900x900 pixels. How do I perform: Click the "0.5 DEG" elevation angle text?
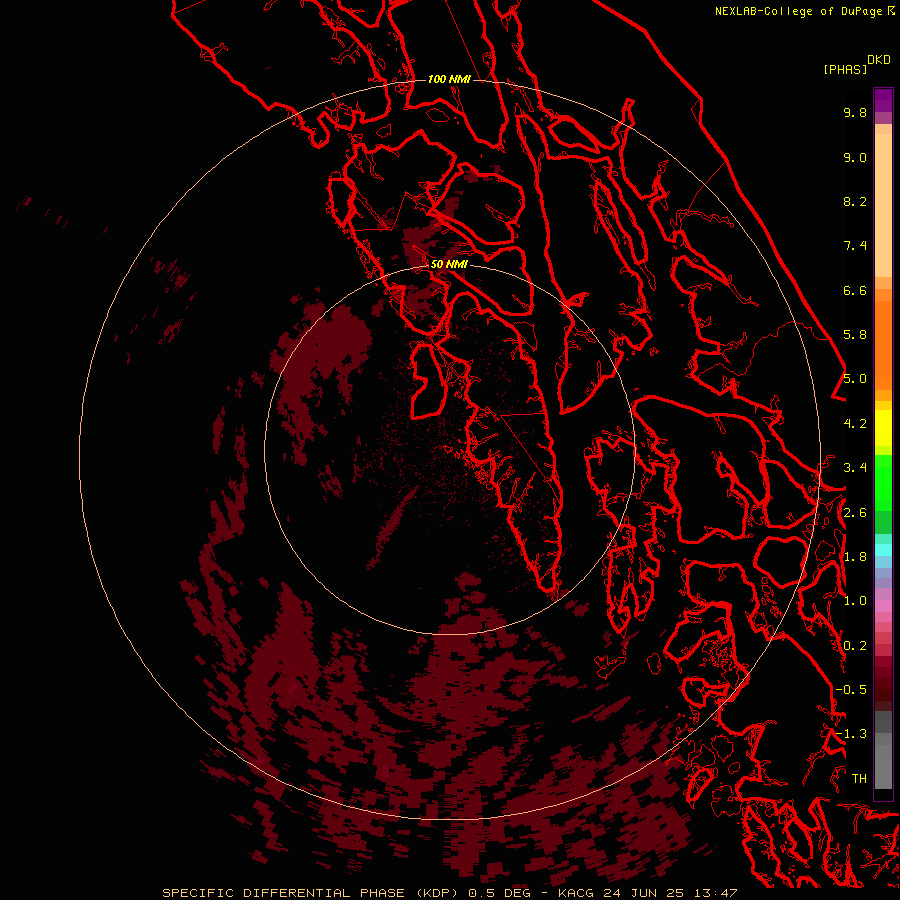tap(499, 893)
